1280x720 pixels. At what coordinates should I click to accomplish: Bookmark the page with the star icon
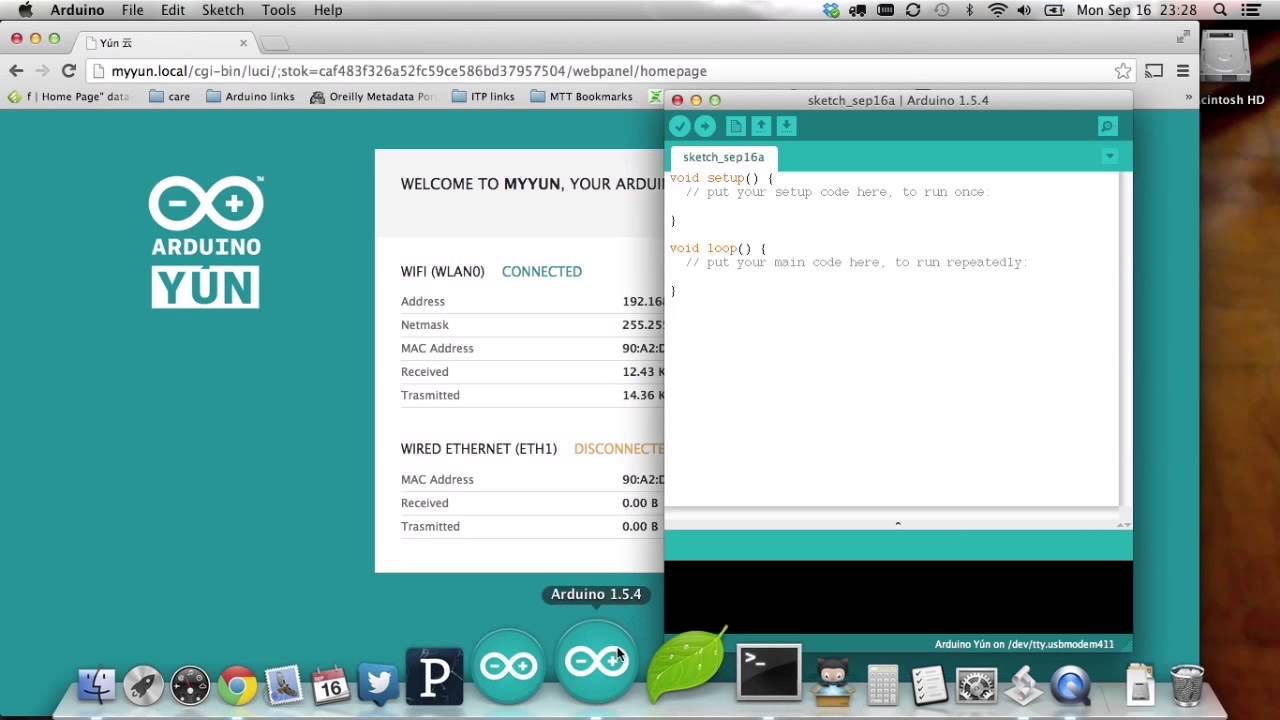click(x=1123, y=71)
